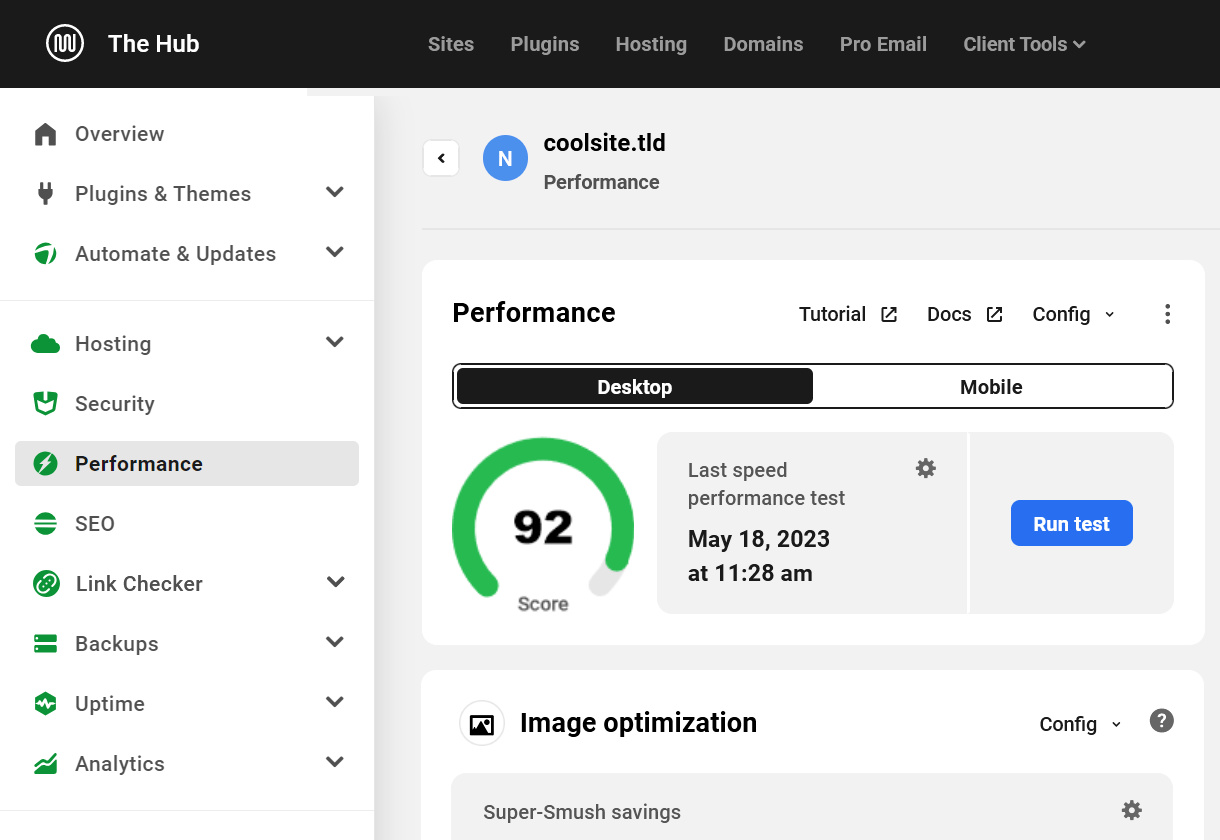
Task: Open speed test settings gear icon
Action: click(926, 468)
